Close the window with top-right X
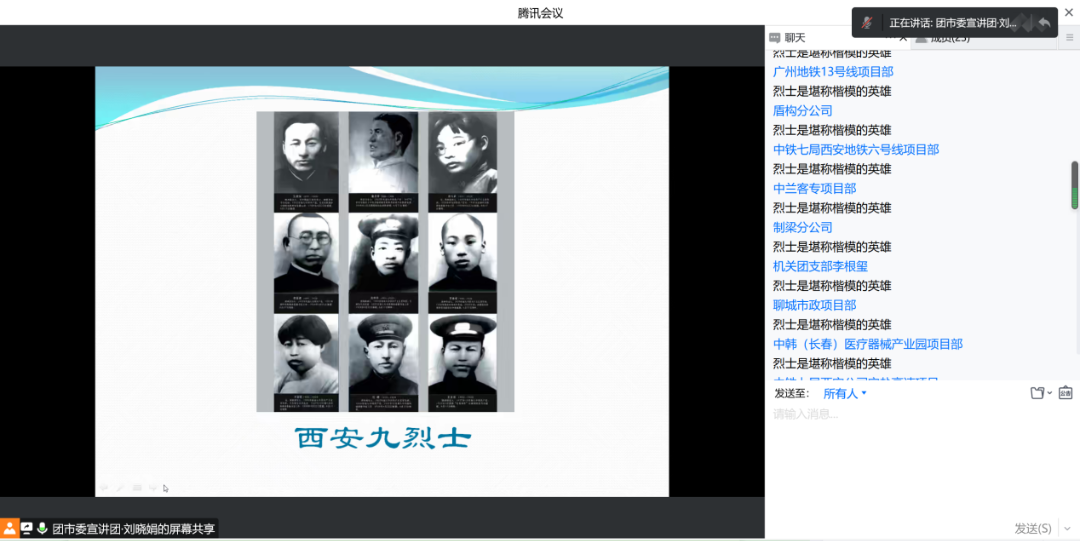Viewport: 1080px width, 541px height. (1068, 12)
